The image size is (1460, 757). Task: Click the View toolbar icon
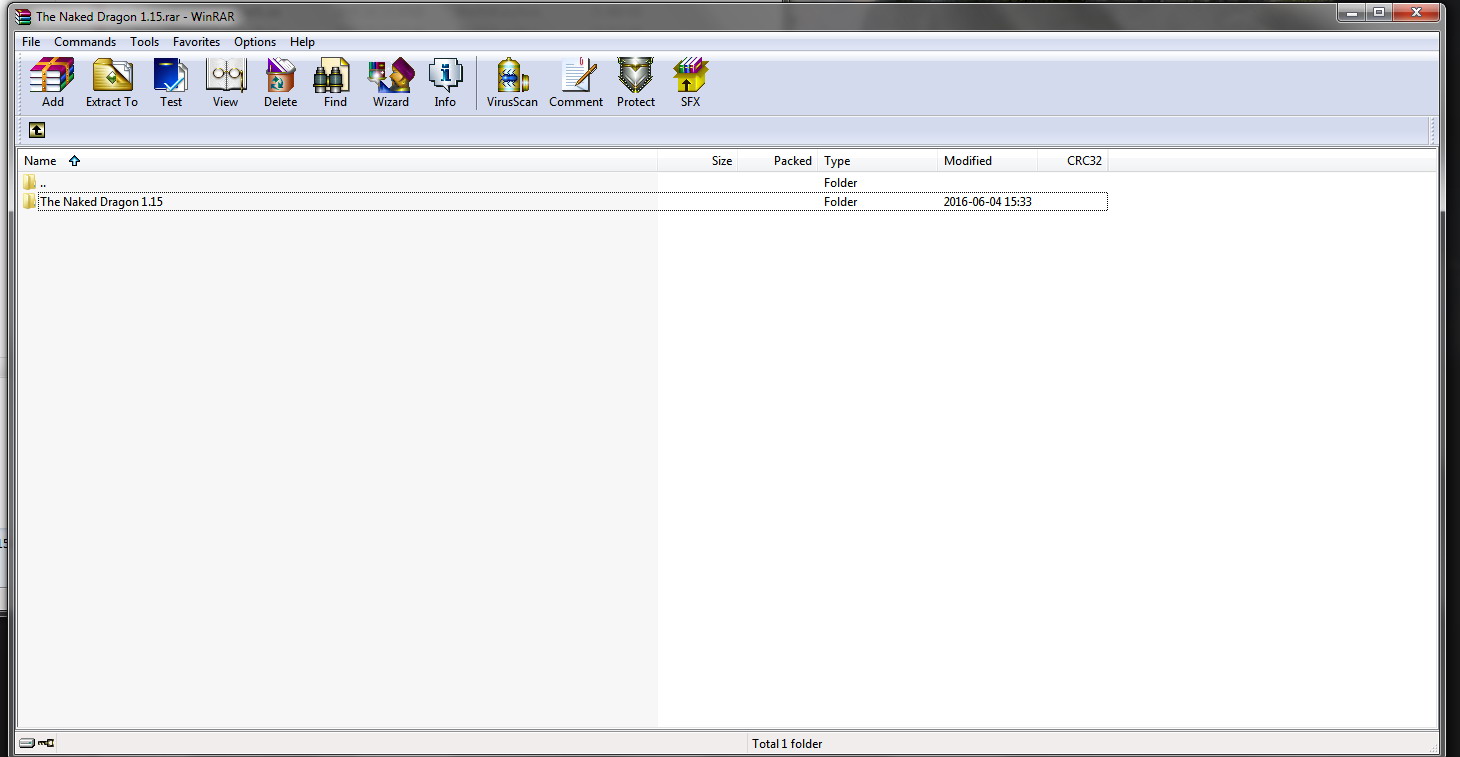point(226,83)
